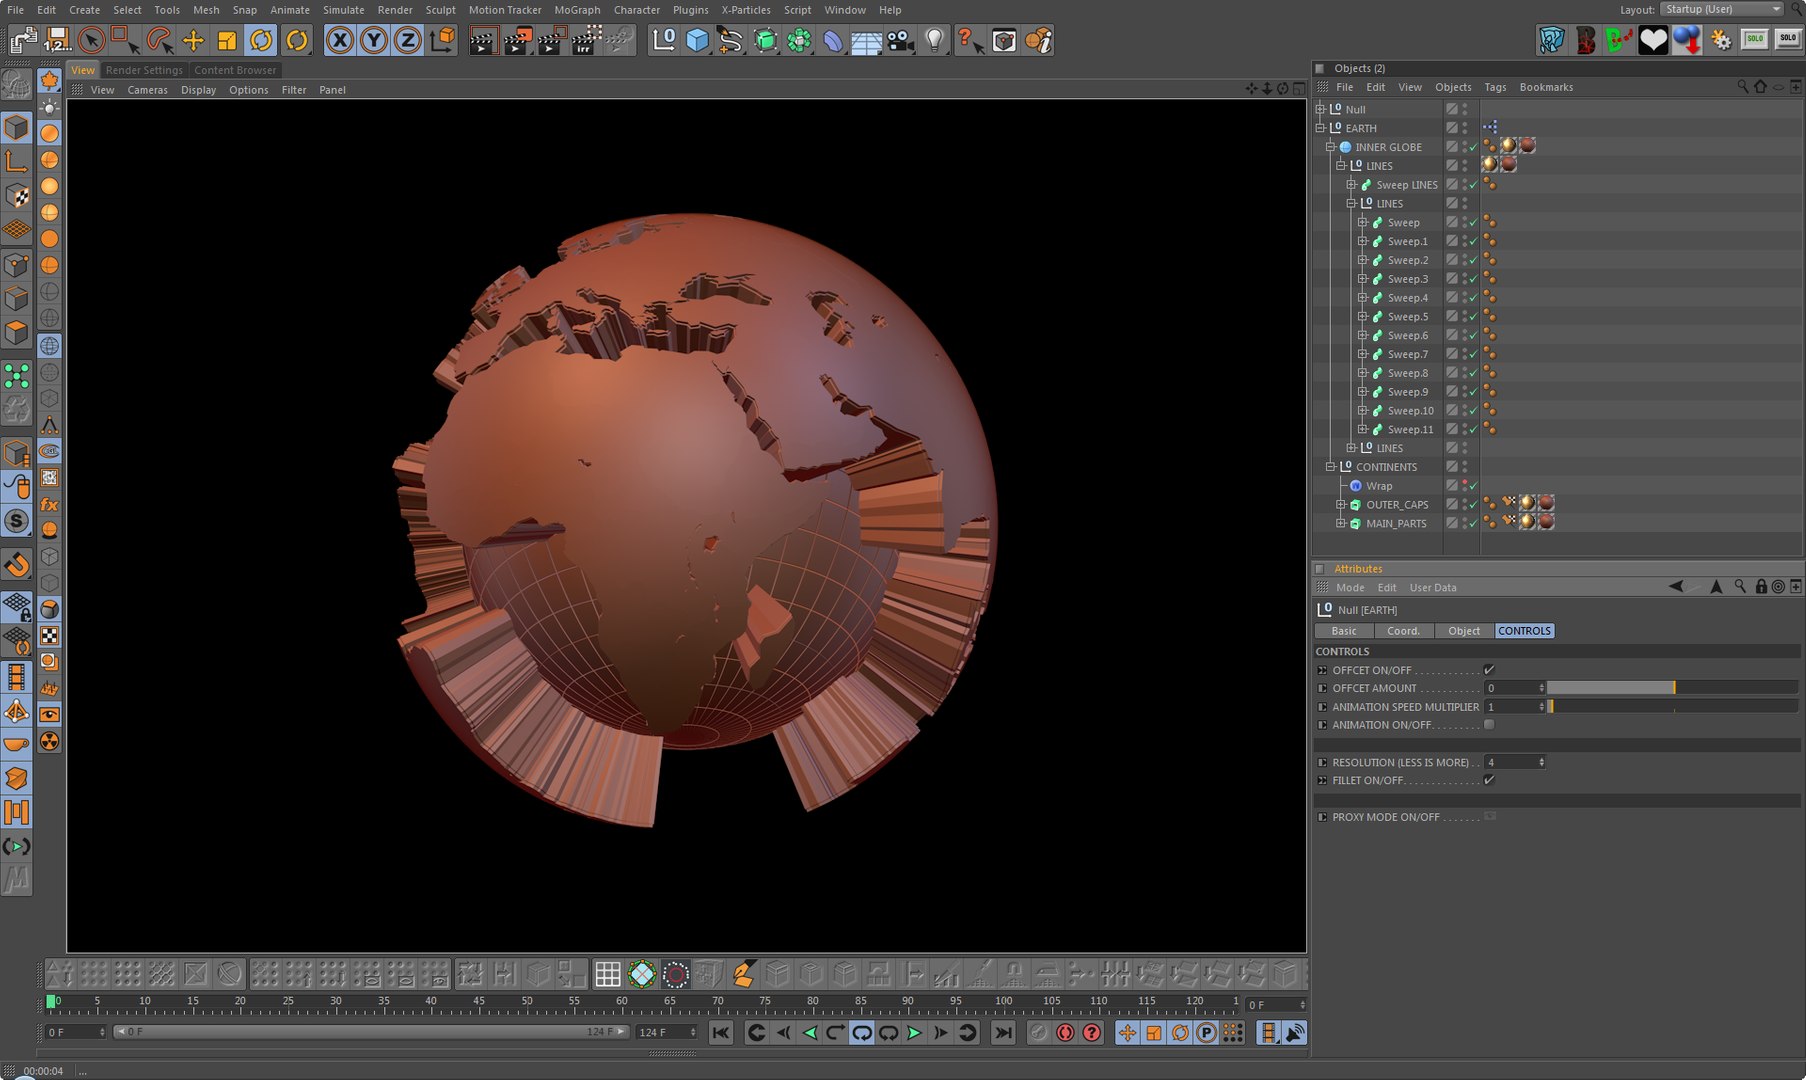Expand the Sweep LINES tree node

1351,185
